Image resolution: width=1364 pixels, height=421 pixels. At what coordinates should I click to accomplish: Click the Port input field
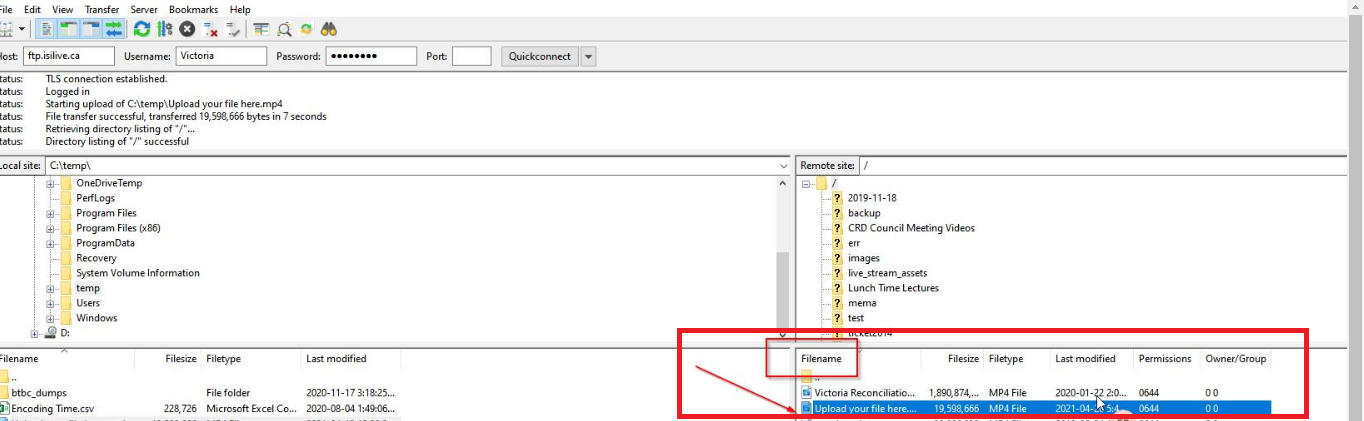[x=471, y=56]
